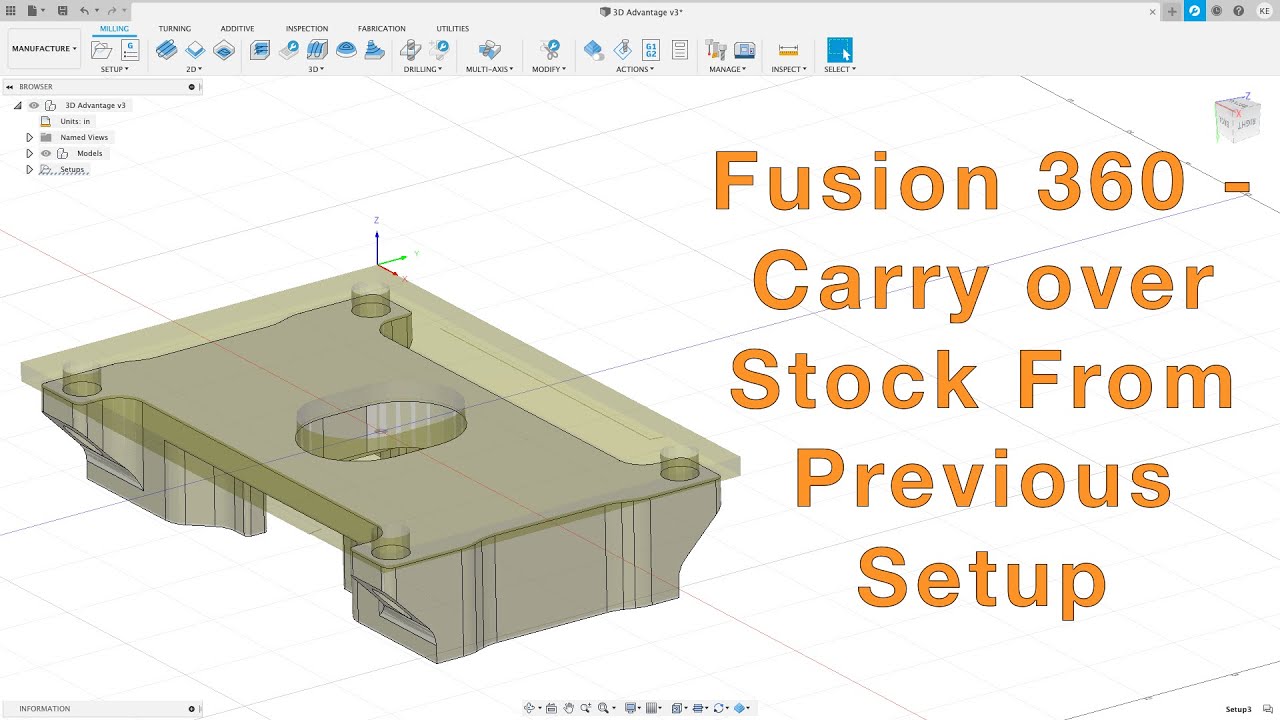Select the 2D Adaptive Clearing tool
Screen dimensions: 1280x720
pyautogui.click(x=167, y=49)
